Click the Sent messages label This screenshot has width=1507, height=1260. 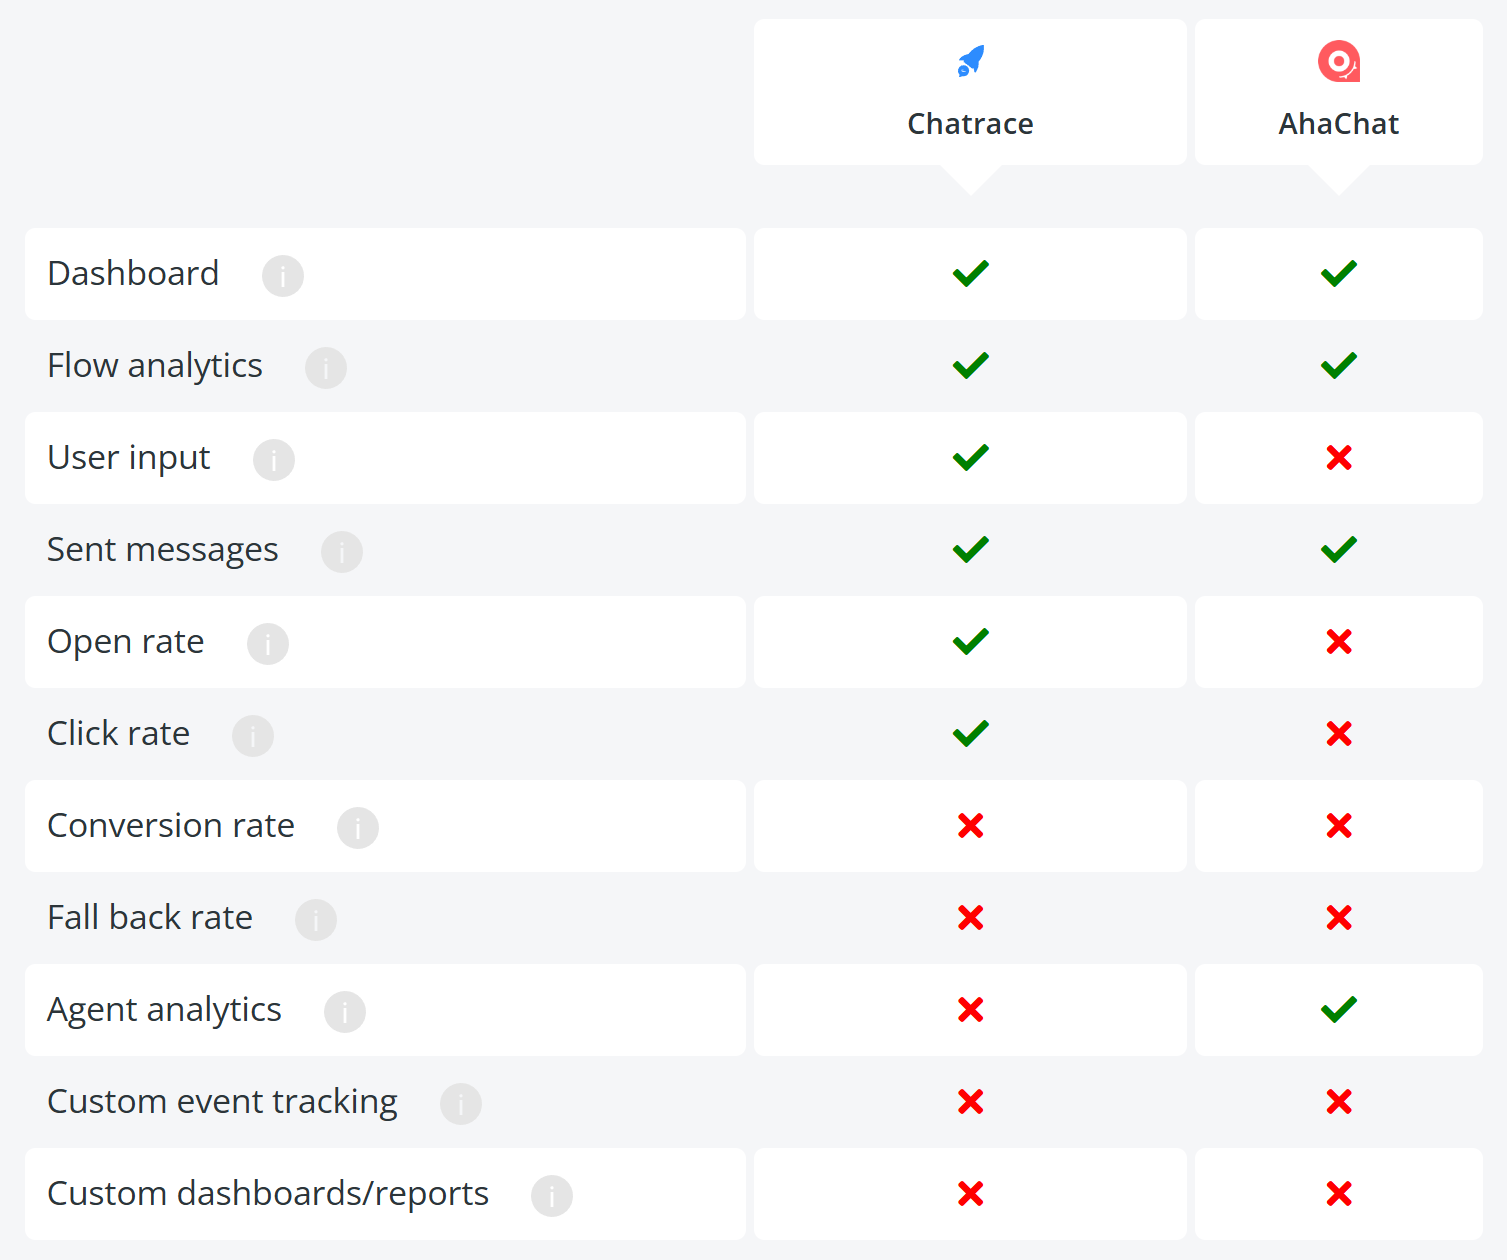[x=163, y=550]
